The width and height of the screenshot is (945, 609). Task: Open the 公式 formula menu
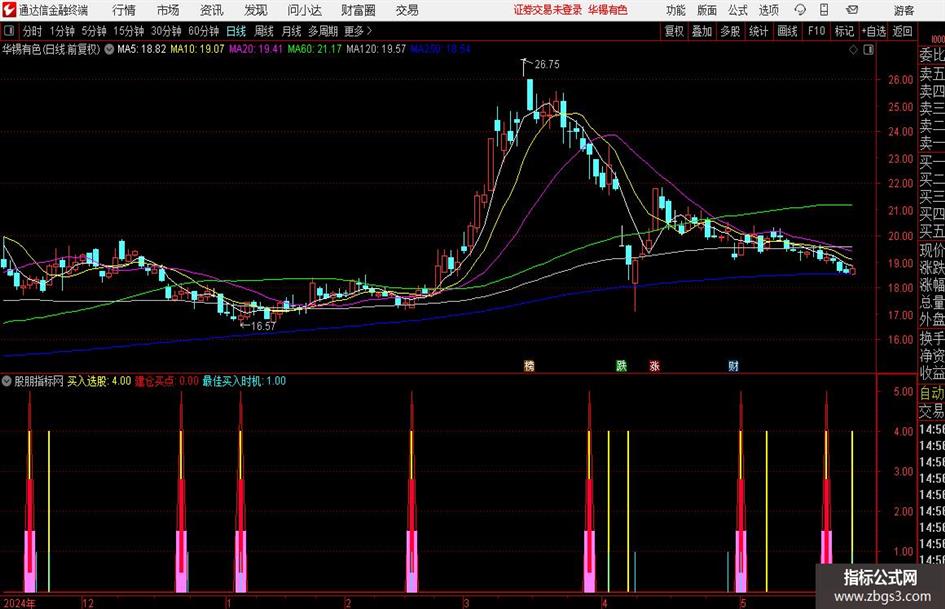[x=738, y=10]
